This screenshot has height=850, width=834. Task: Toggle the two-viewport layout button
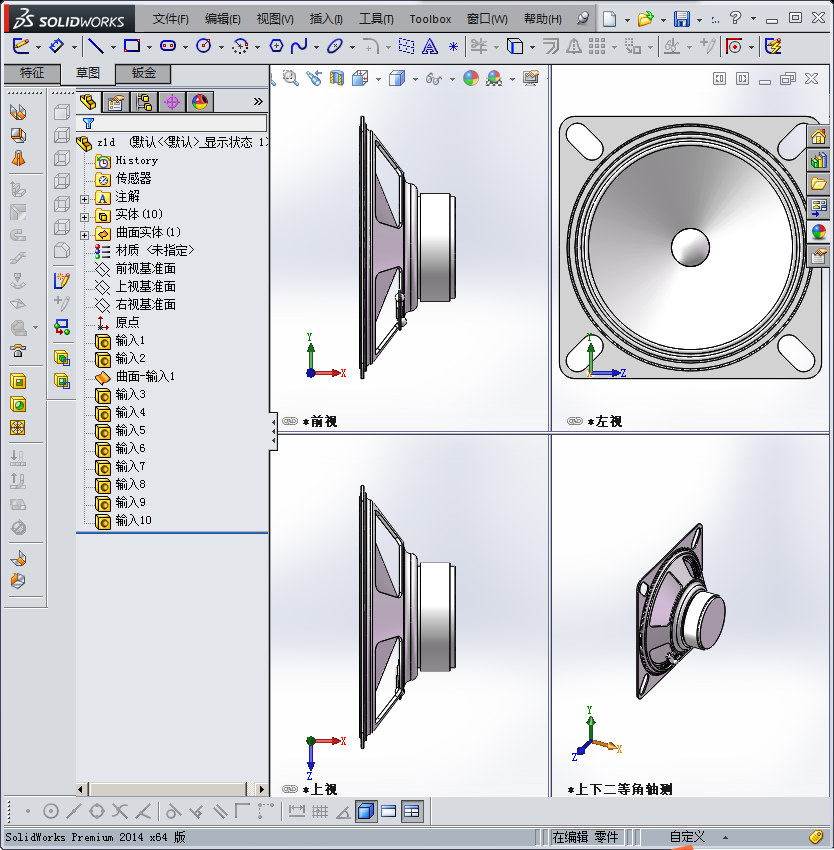388,811
